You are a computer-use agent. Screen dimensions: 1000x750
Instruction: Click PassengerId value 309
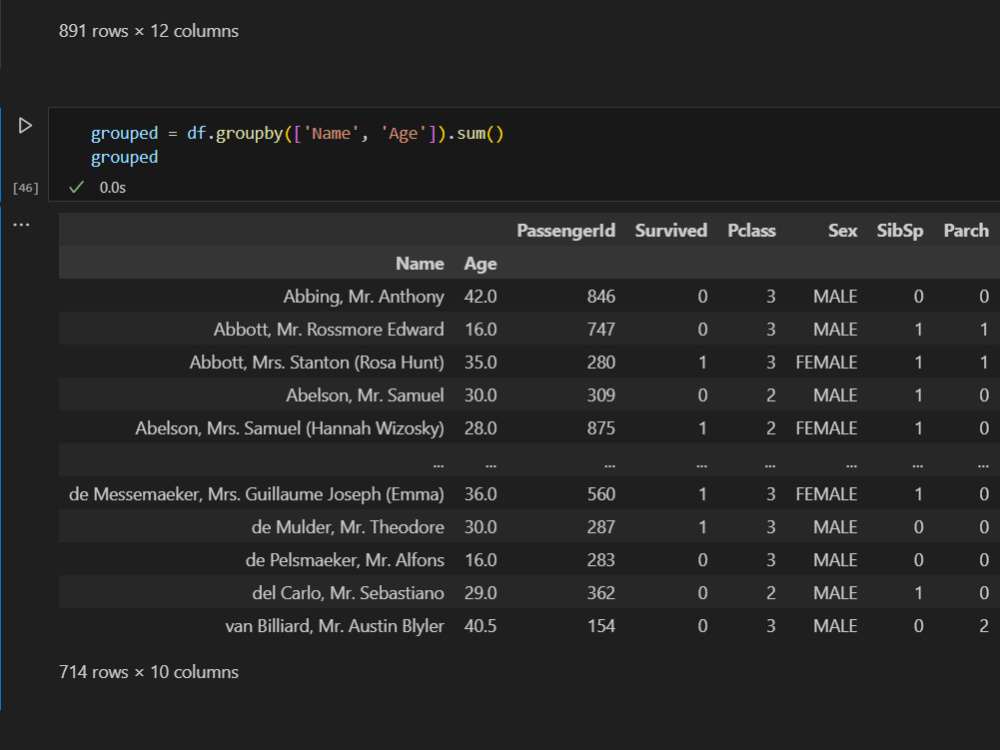pyautogui.click(x=601, y=395)
